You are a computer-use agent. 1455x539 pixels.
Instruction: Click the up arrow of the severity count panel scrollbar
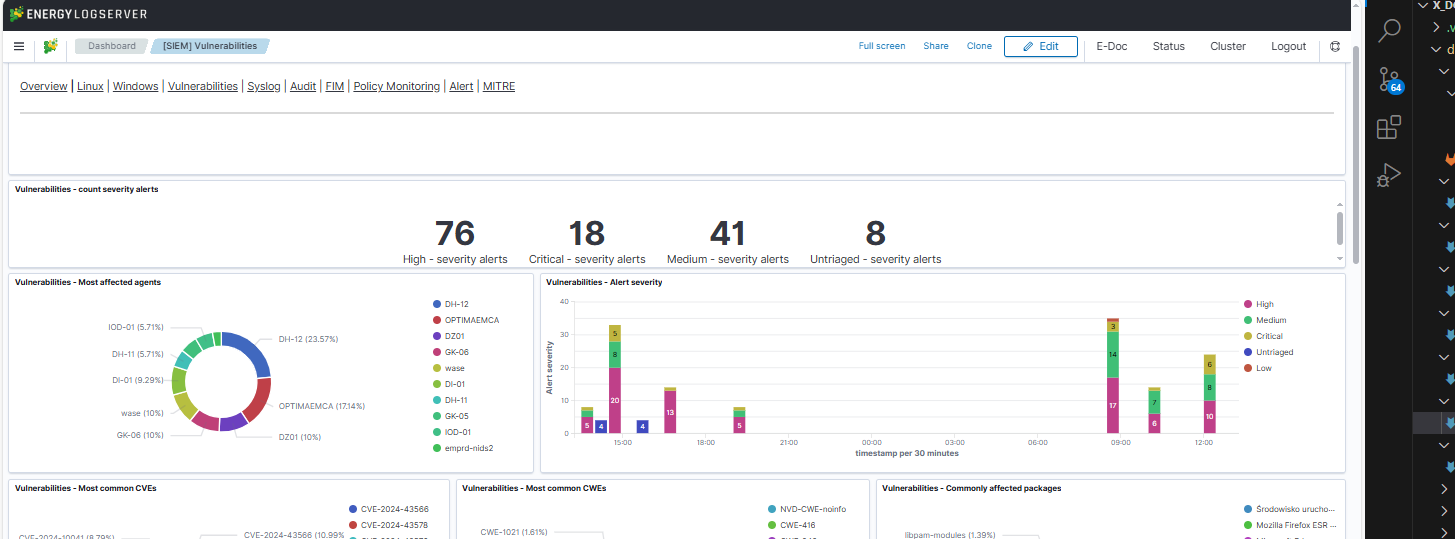1340,204
